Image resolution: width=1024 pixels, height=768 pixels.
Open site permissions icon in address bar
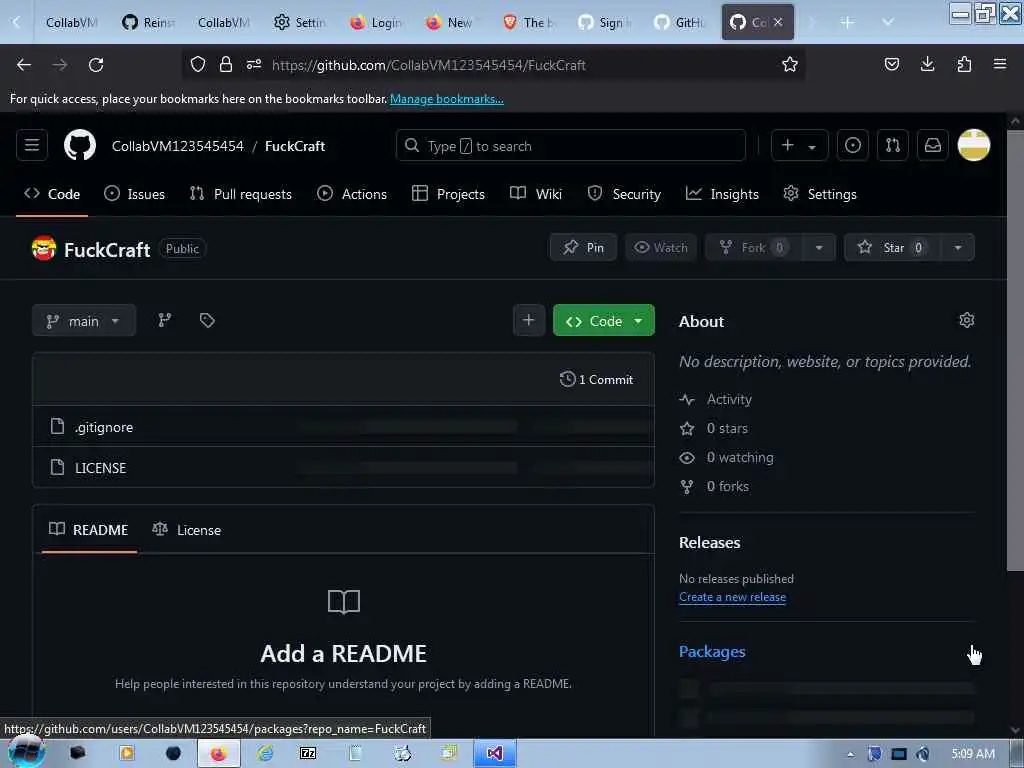(253, 64)
